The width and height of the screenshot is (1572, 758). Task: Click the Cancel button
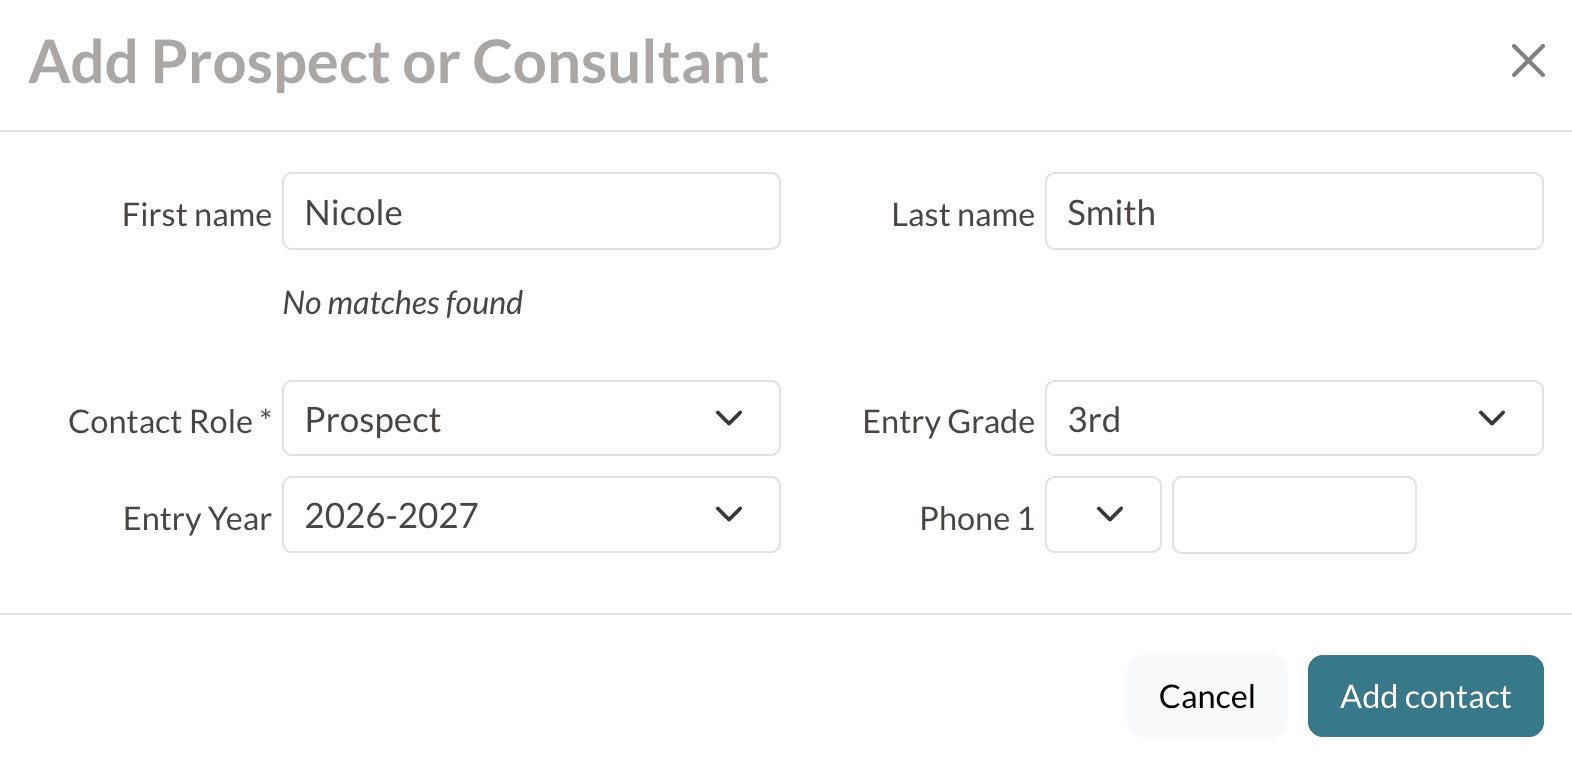[1207, 695]
